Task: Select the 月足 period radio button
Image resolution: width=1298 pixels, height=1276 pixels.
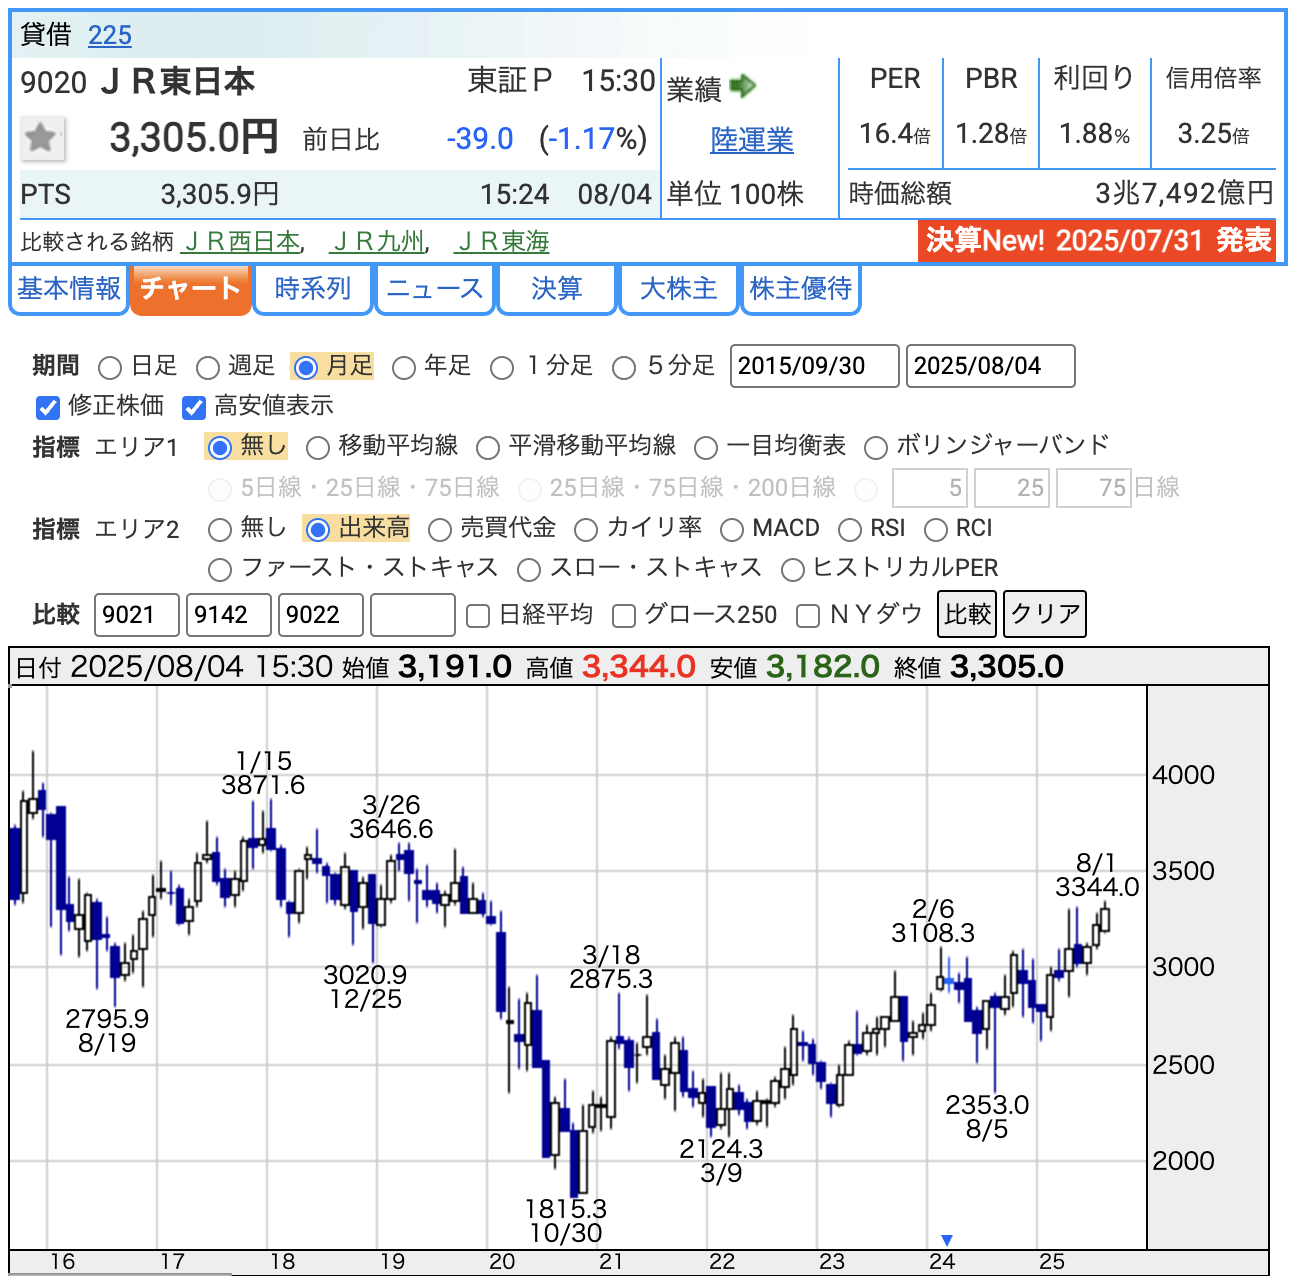Action: [306, 368]
